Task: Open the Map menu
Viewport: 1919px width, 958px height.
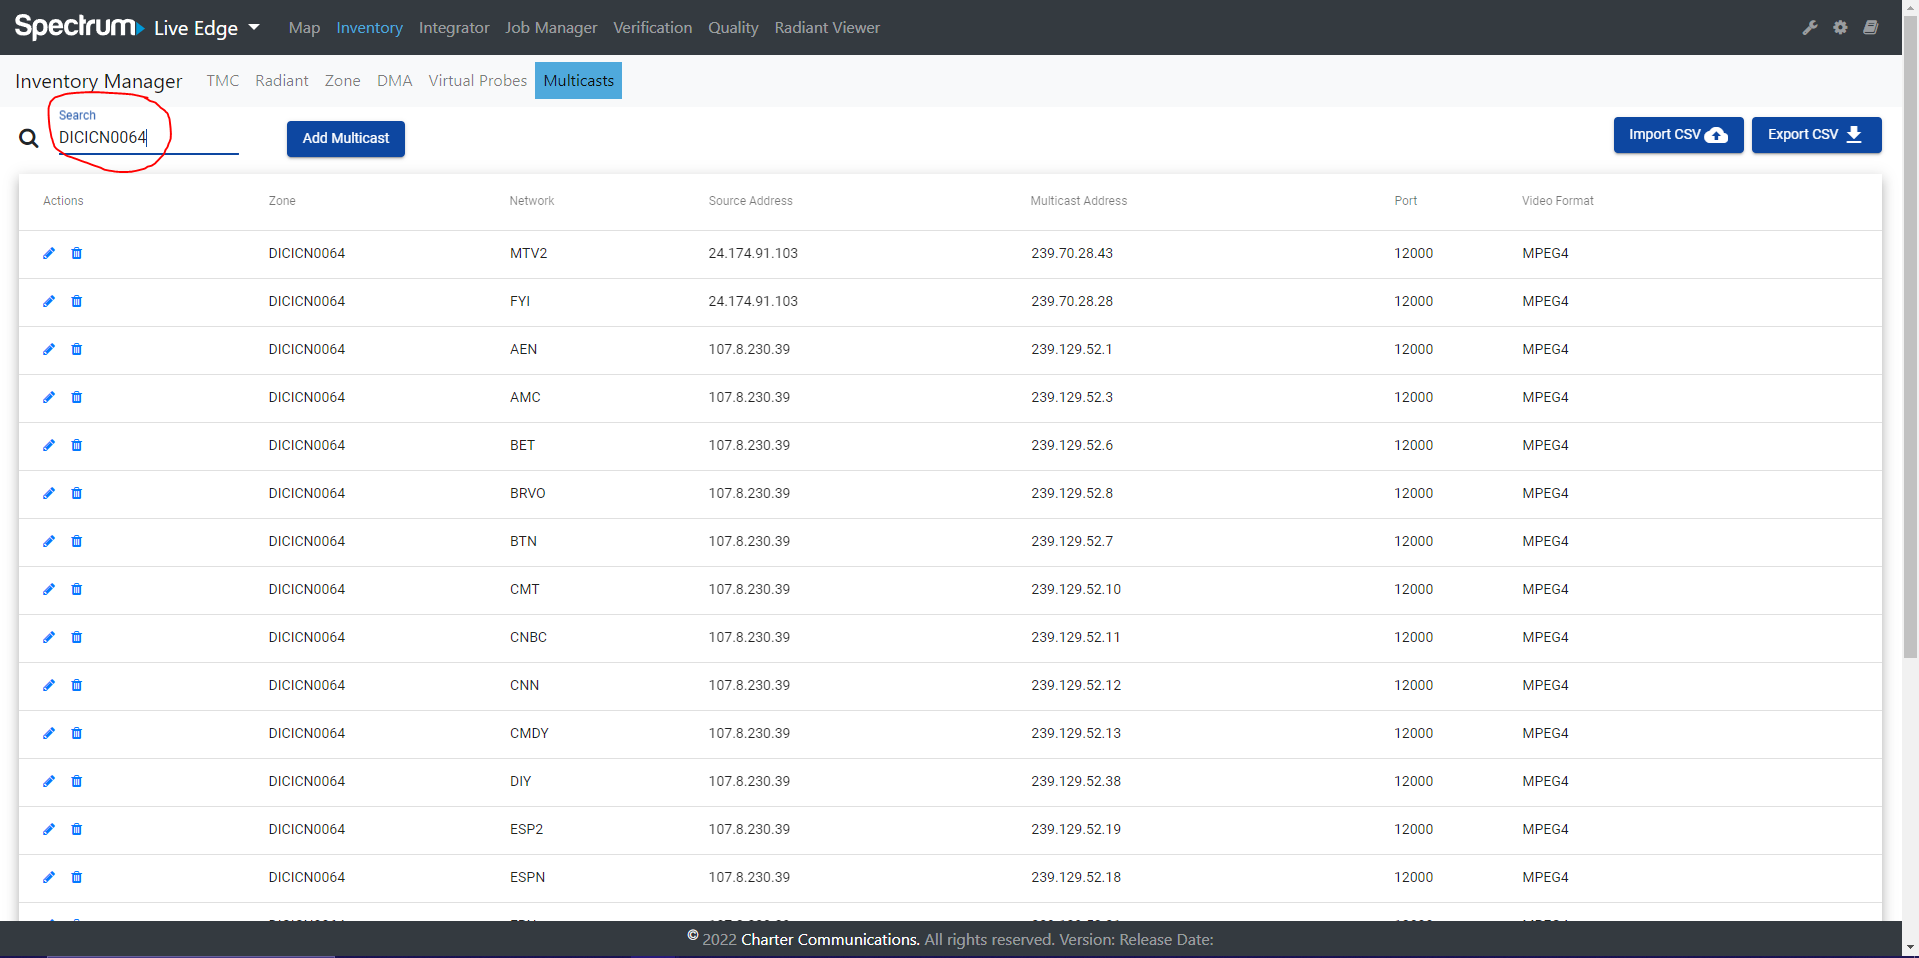Action: (x=304, y=28)
